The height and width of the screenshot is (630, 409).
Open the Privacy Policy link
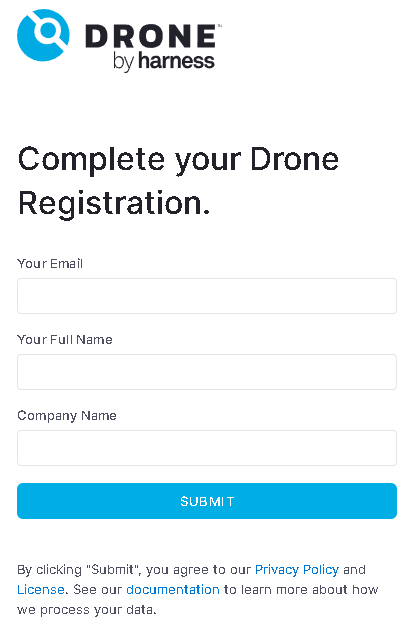pyautogui.click(x=297, y=569)
